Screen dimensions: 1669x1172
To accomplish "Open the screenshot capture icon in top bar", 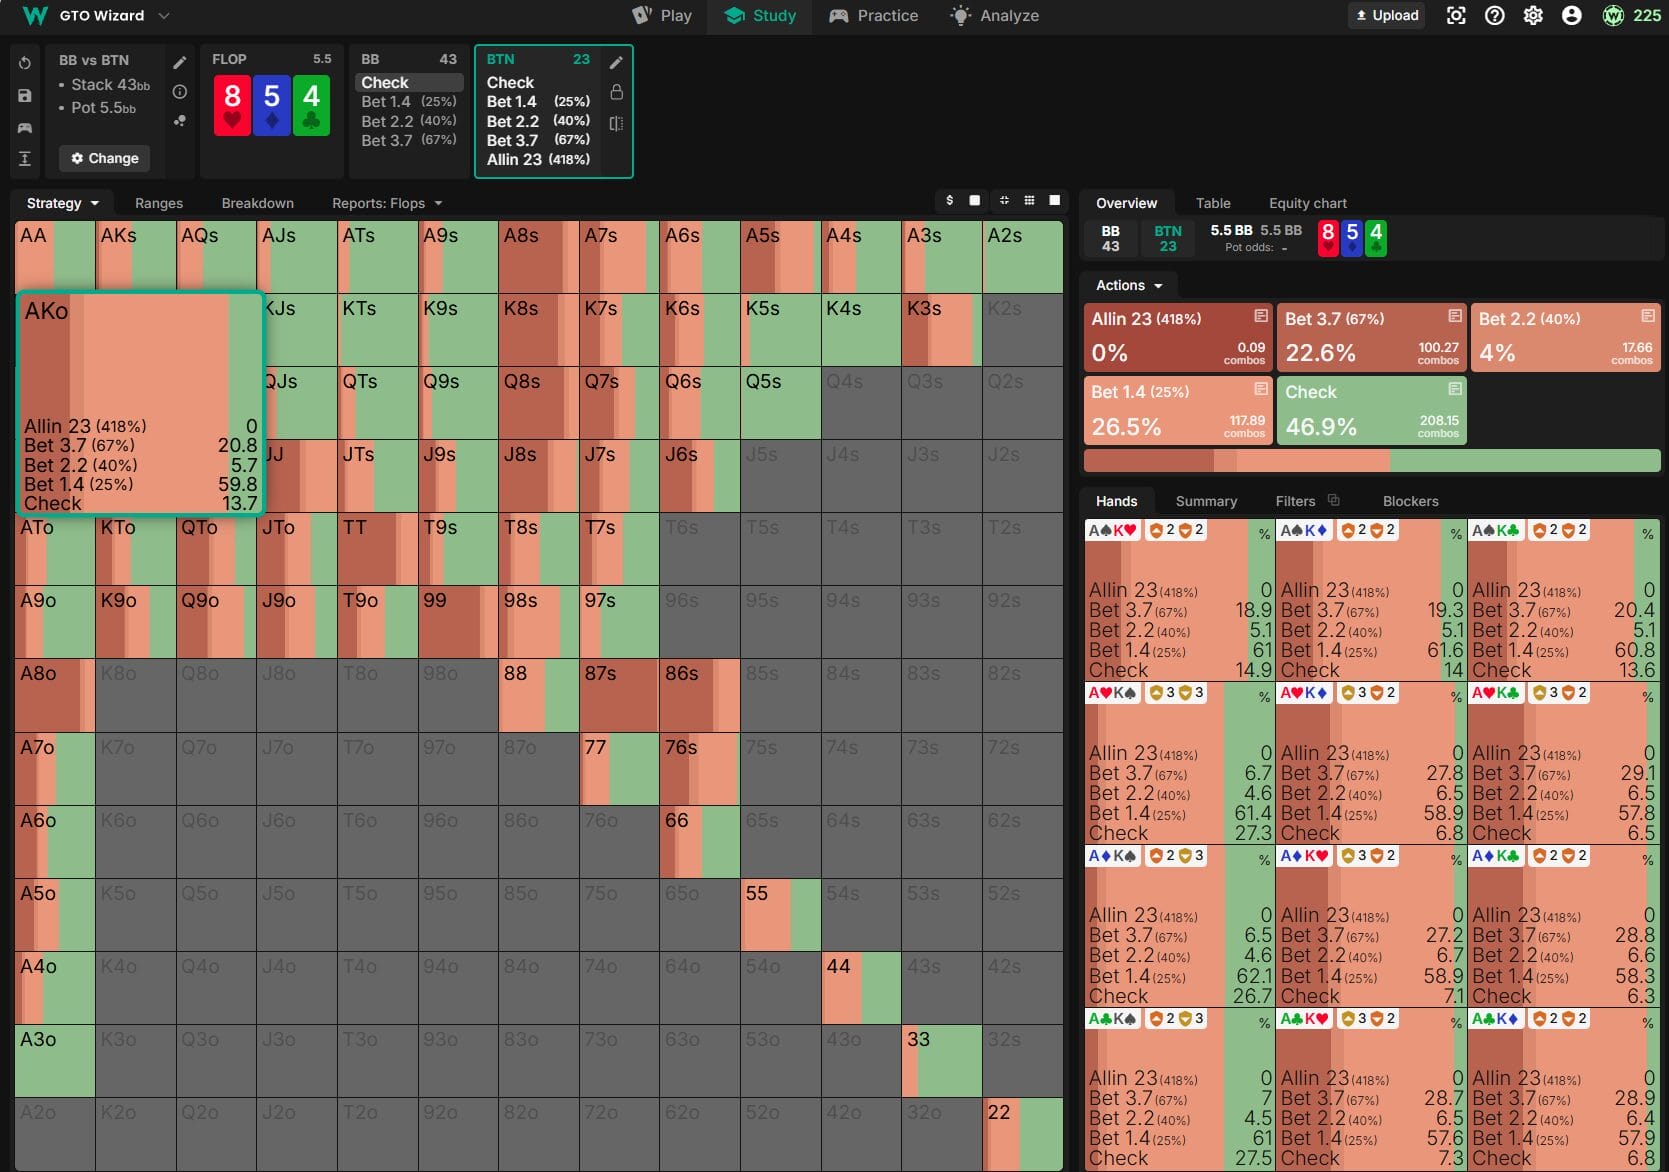I will [x=1456, y=16].
